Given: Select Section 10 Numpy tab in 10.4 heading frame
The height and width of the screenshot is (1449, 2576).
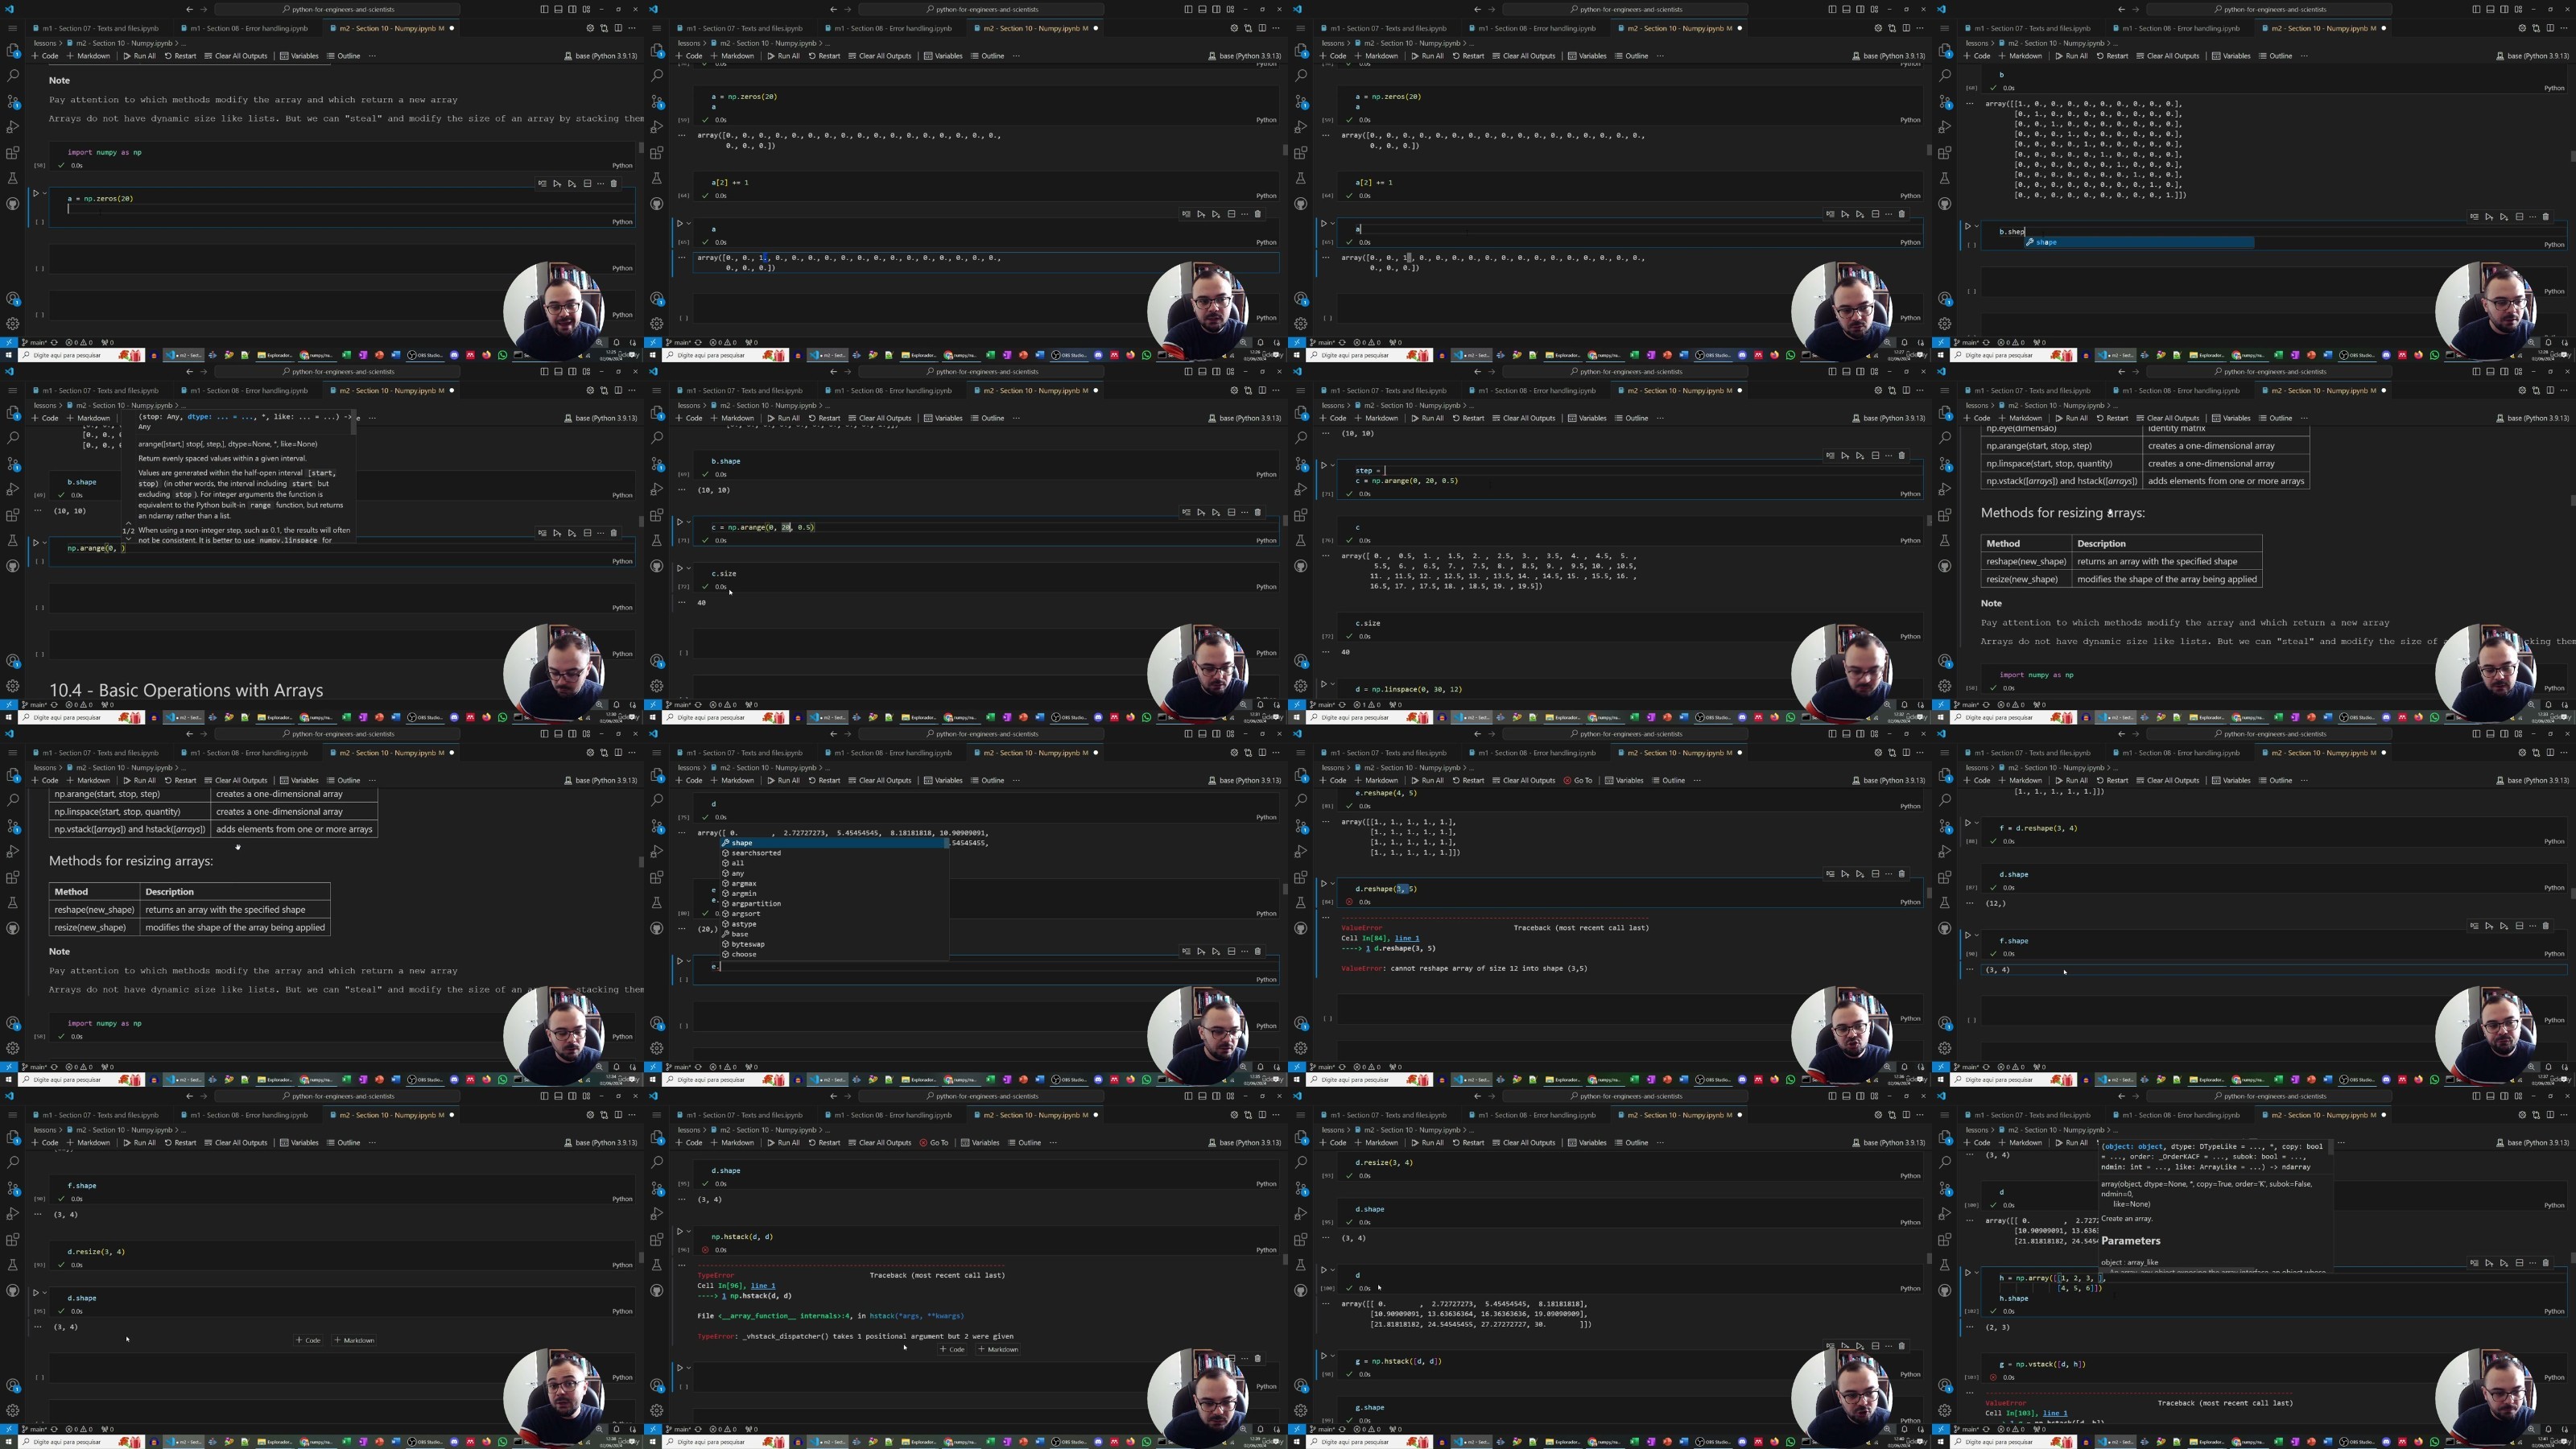Looking at the screenshot, I should click(391, 391).
